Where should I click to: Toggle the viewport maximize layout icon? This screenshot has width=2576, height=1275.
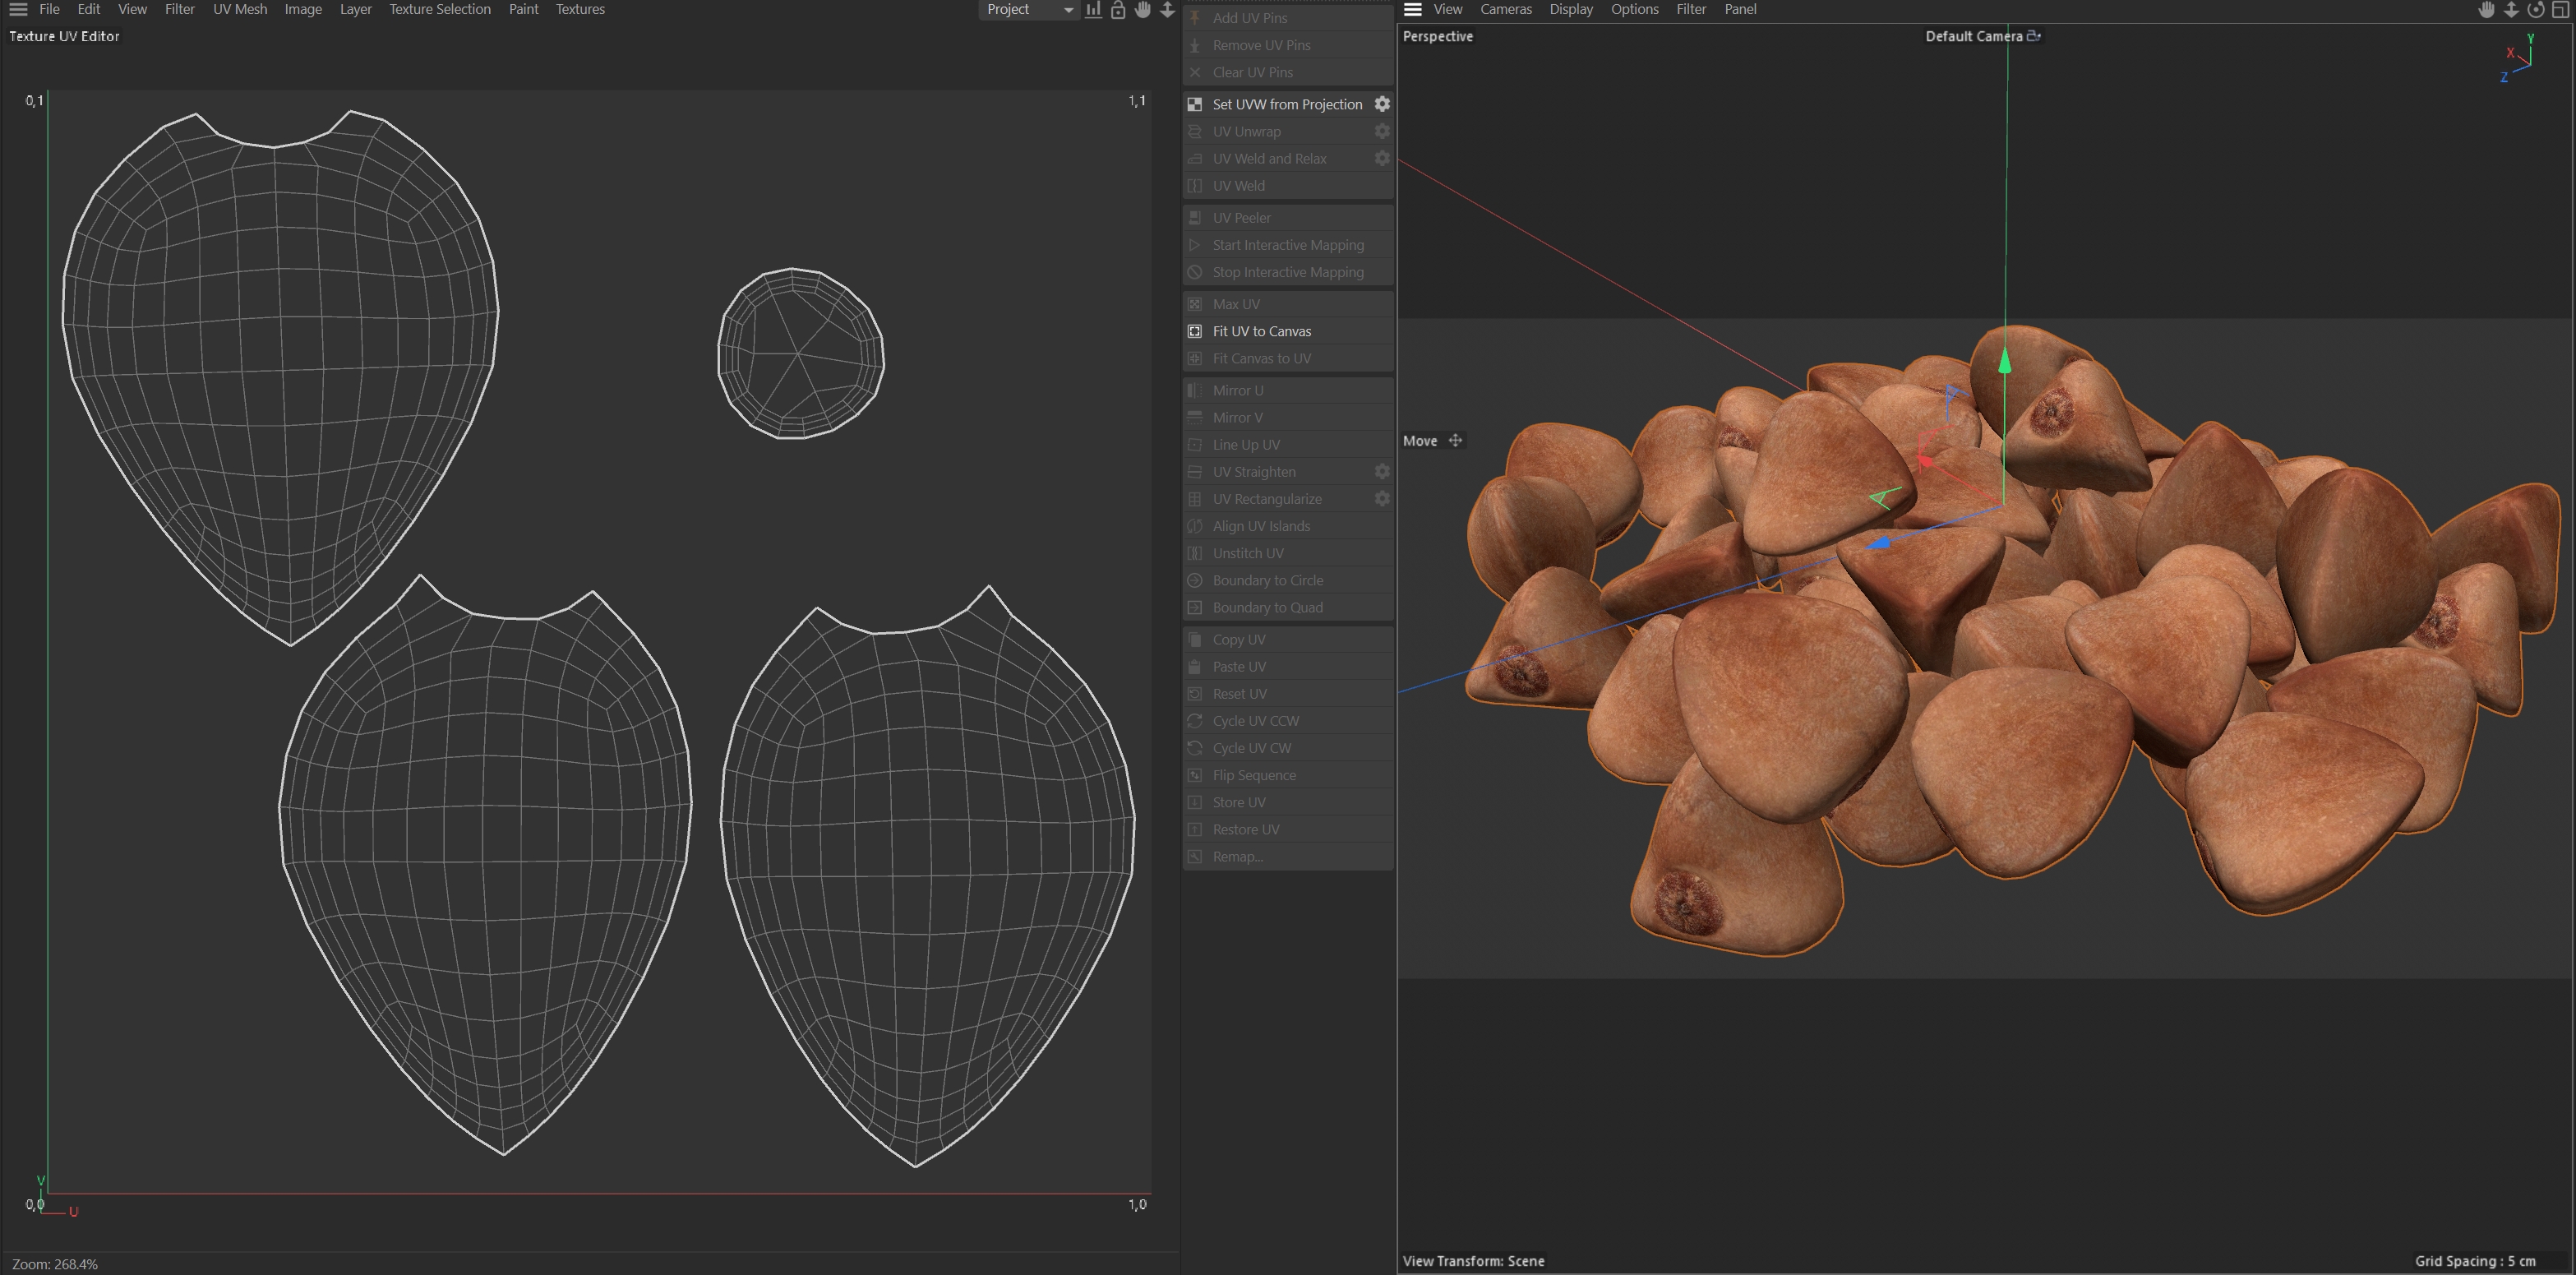click(2560, 10)
